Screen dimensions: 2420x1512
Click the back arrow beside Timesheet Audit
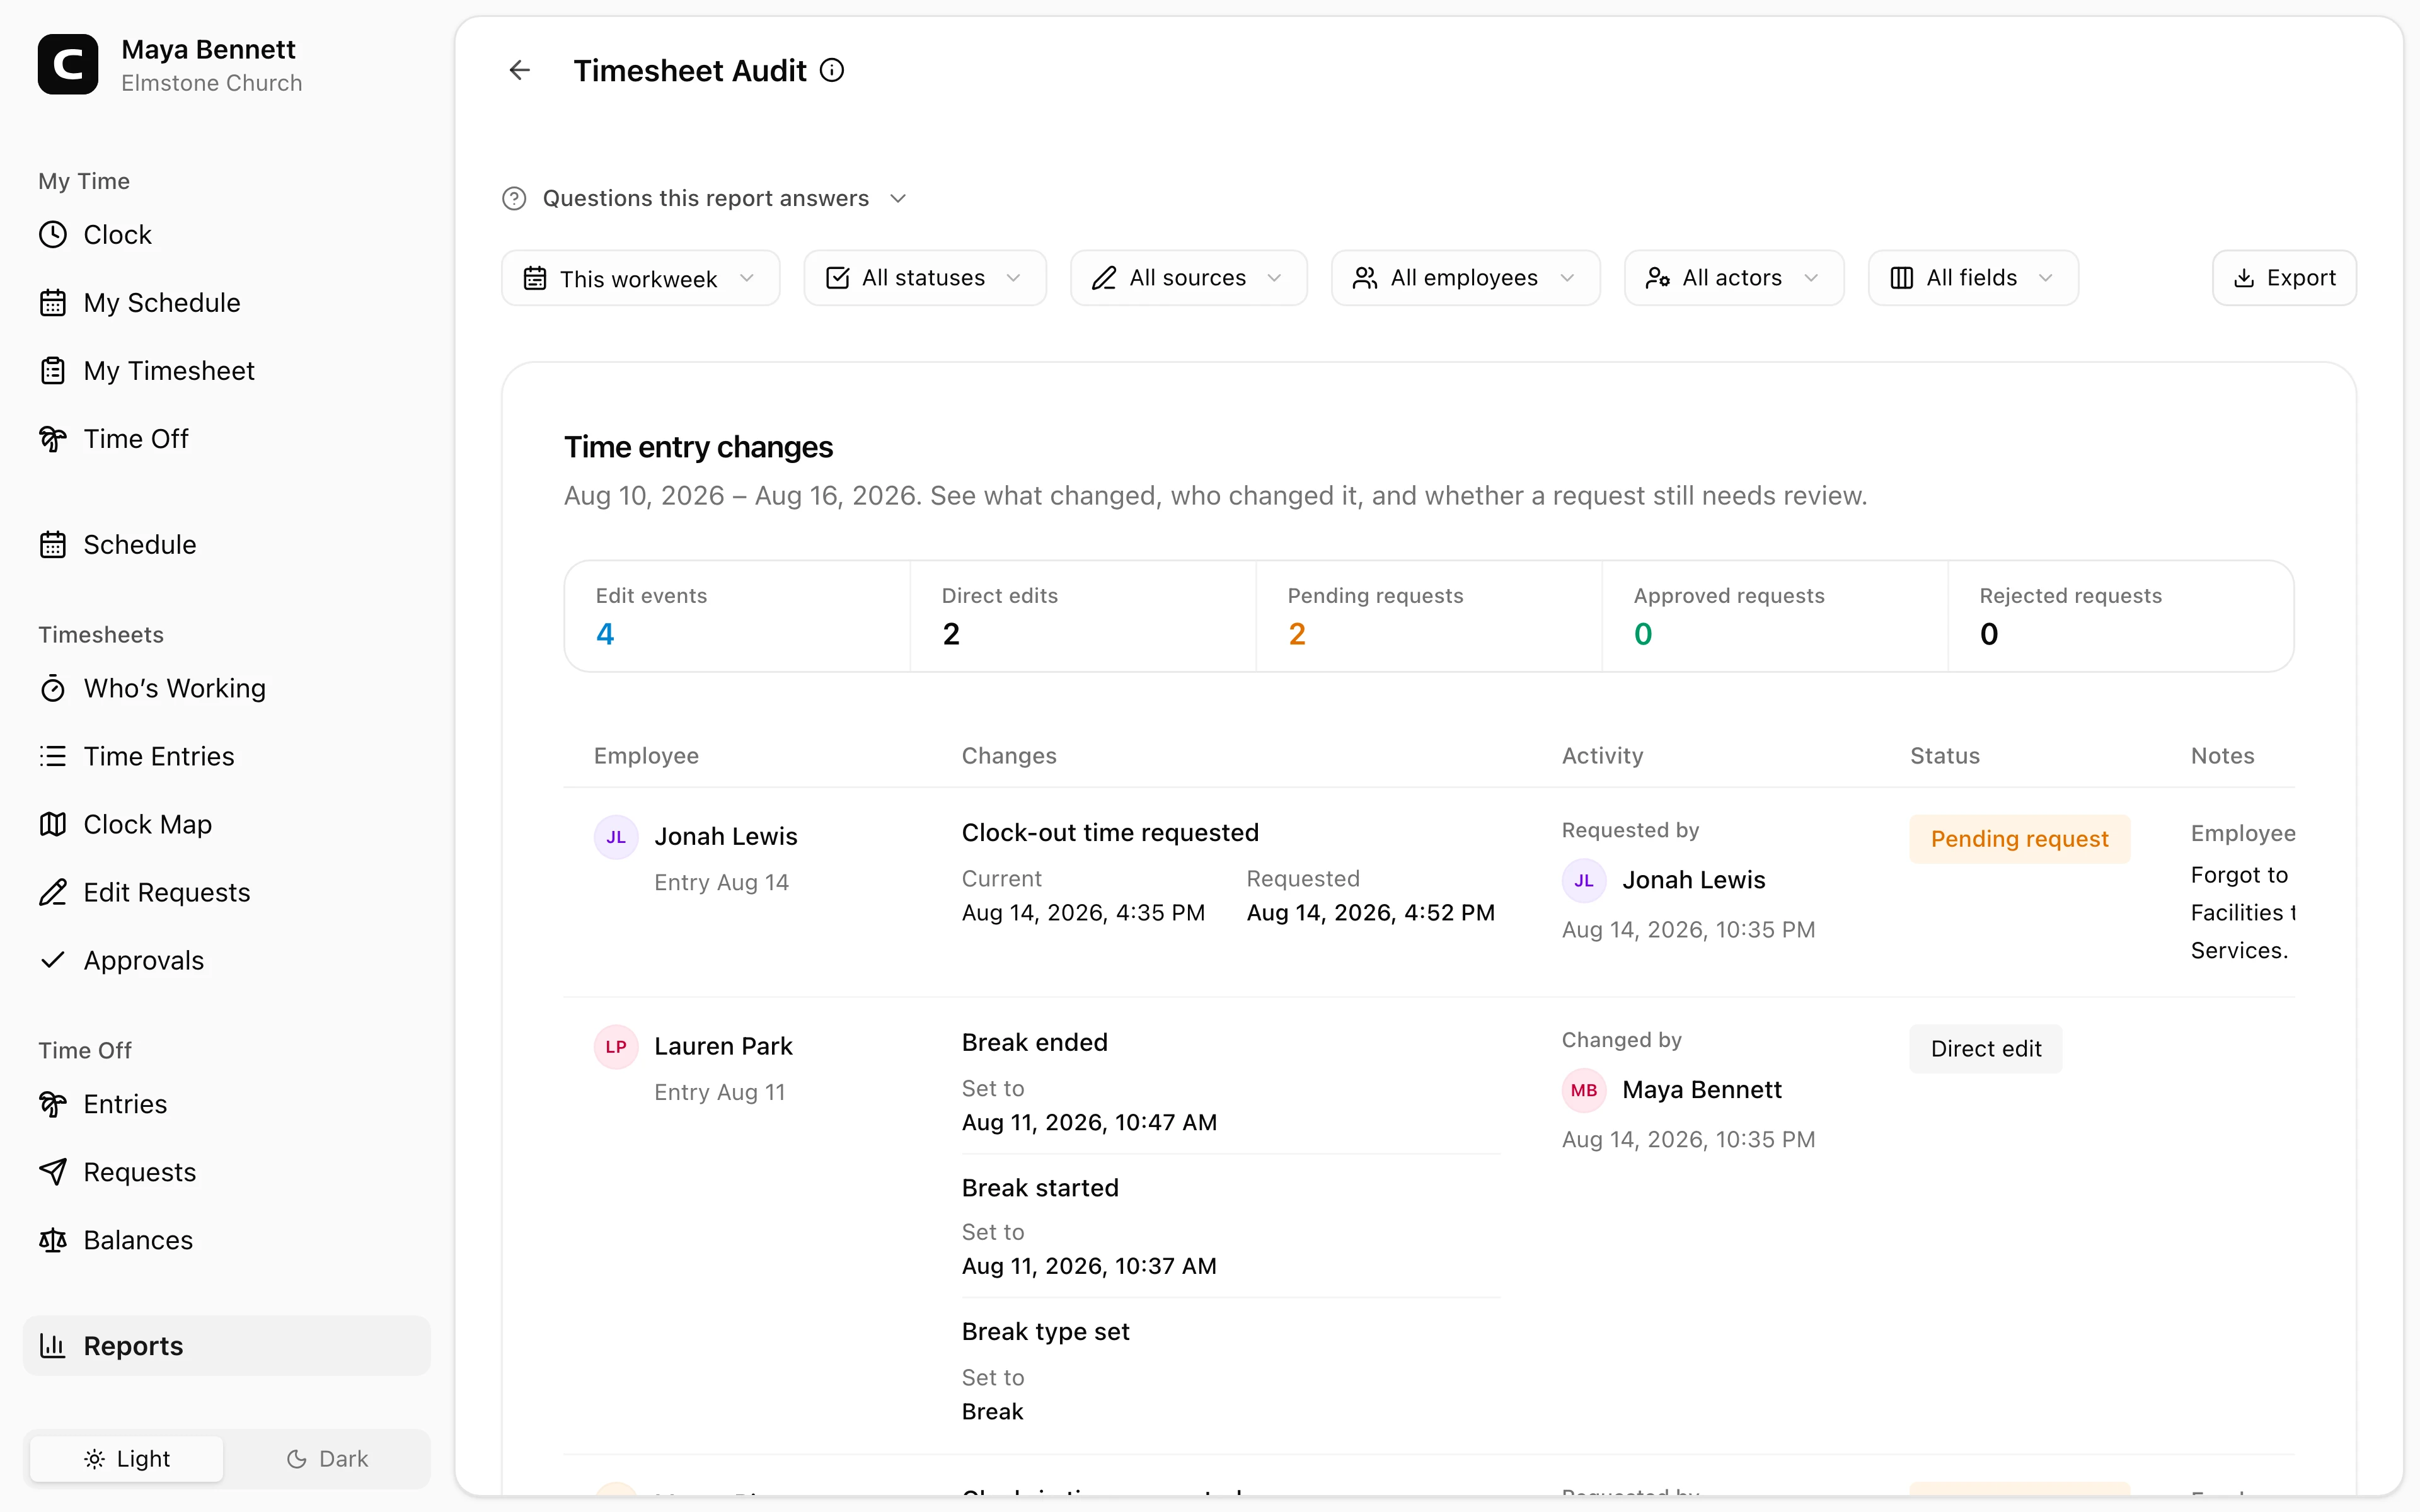(519, 70)
